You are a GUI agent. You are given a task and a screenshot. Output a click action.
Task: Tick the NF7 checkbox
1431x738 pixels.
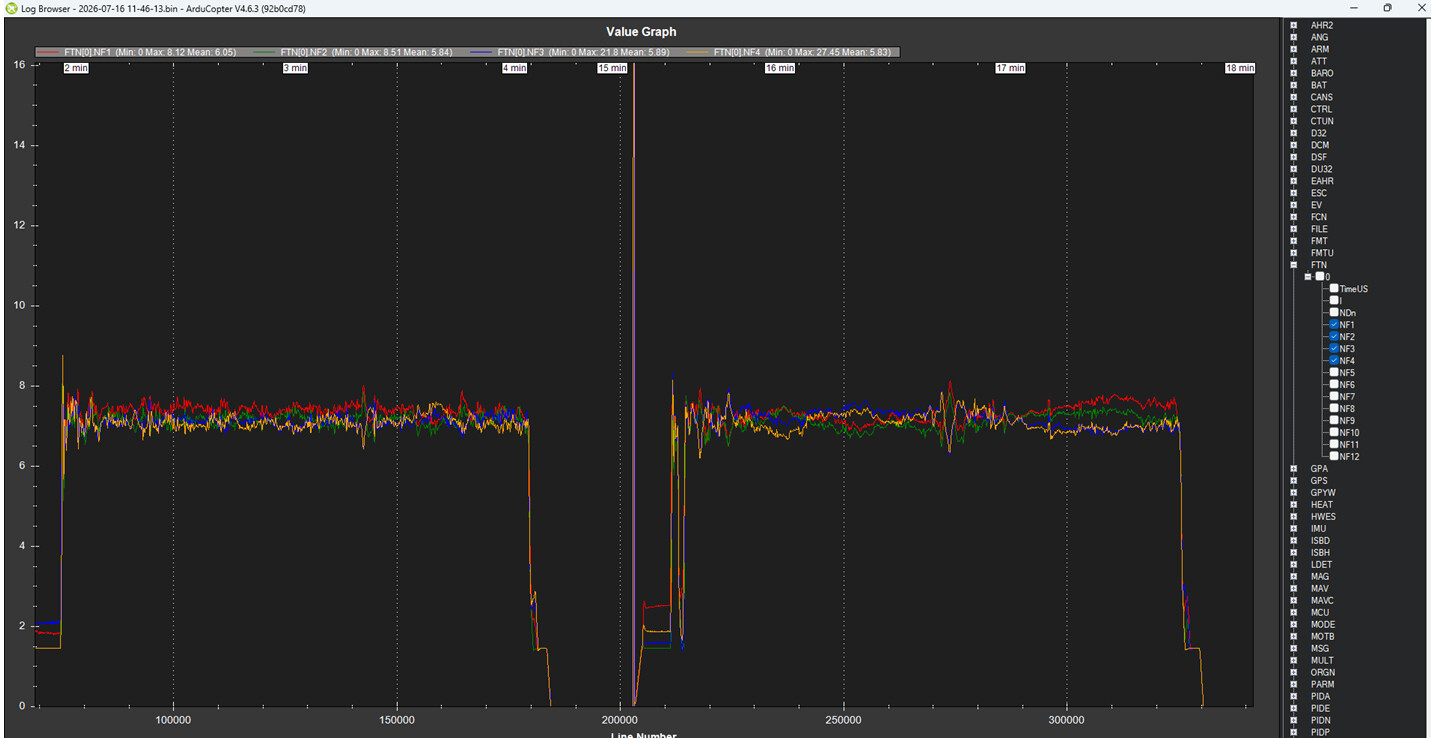[1334, 397]
